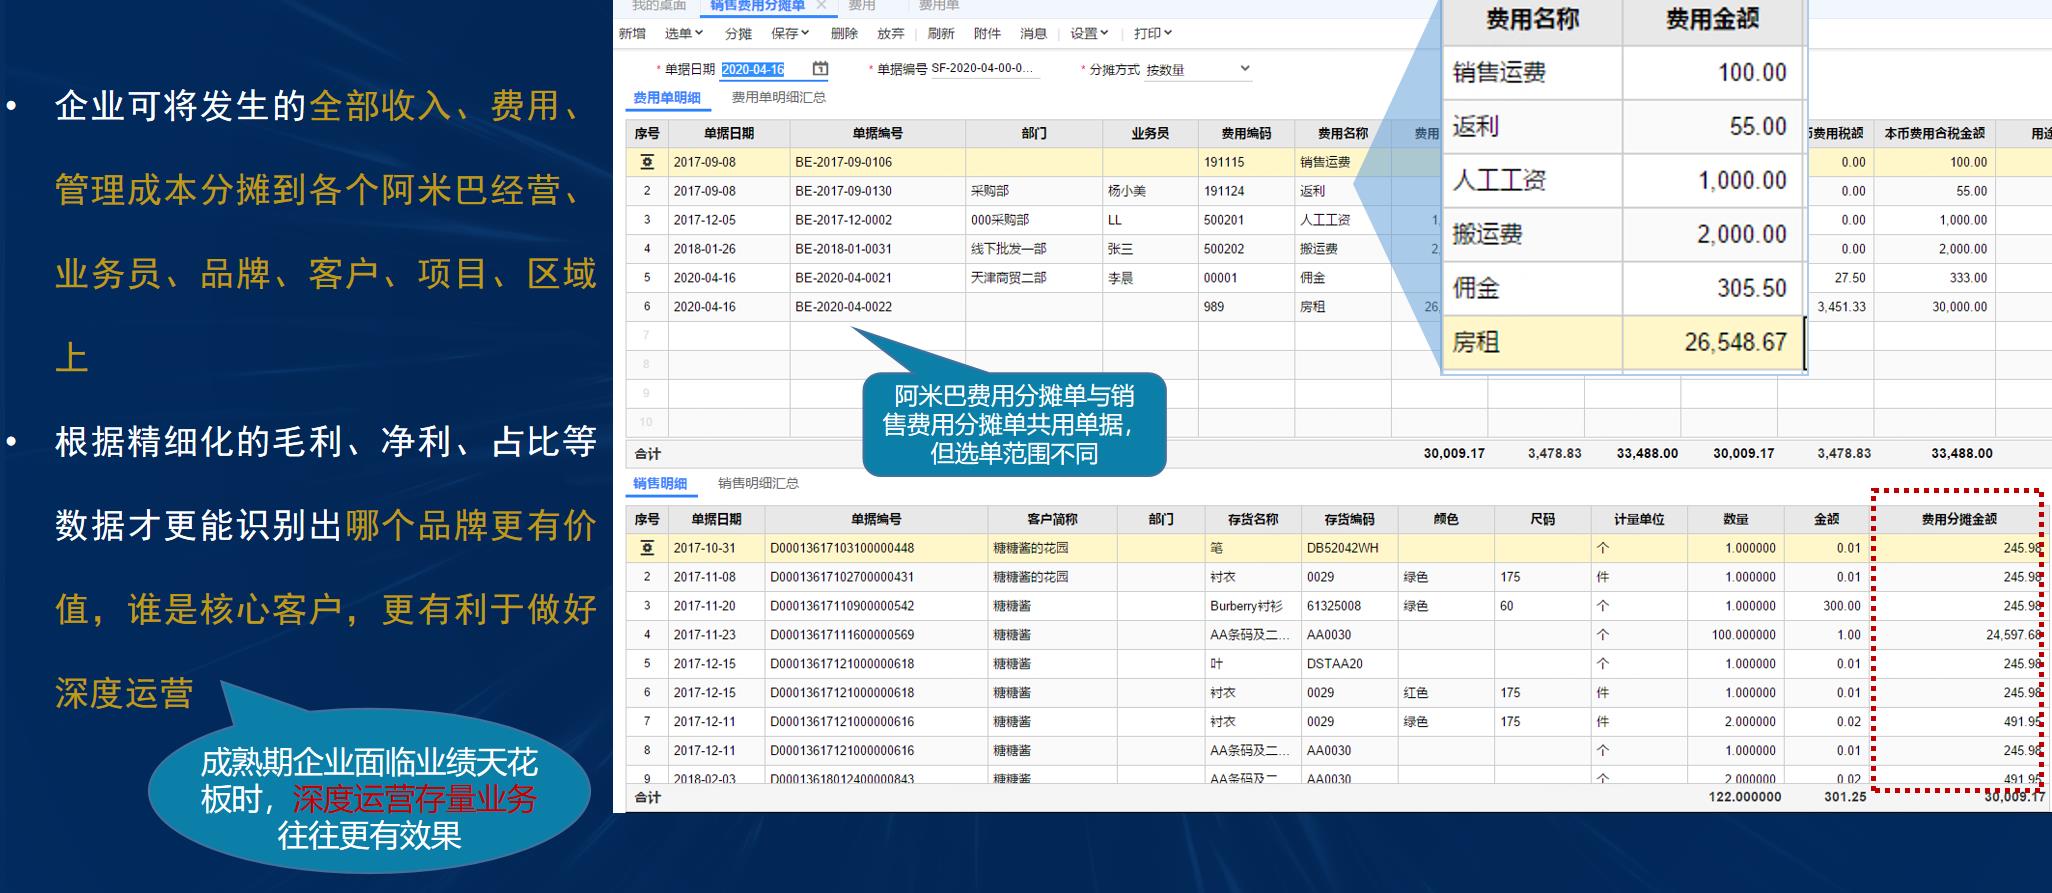Select cell BE-2017-09-0106
2052x893 pixels.
click(878, 162)
